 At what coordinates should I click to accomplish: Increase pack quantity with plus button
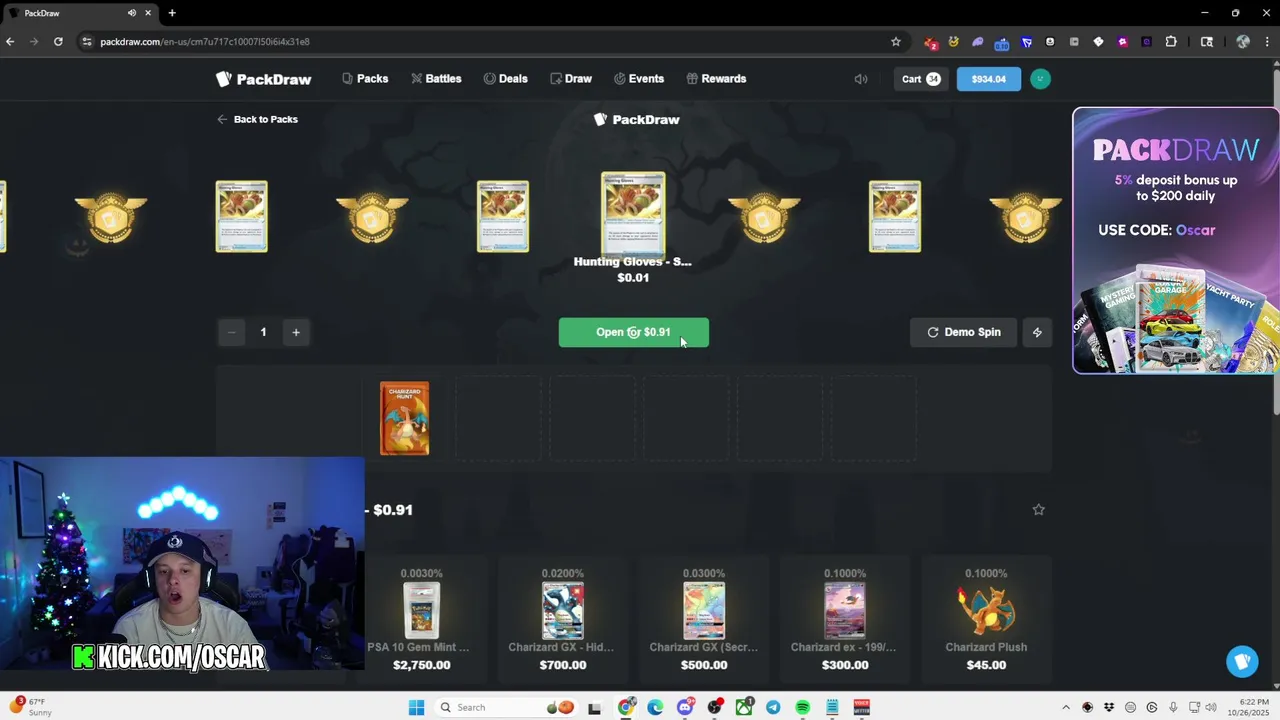[x=296, y=332]
